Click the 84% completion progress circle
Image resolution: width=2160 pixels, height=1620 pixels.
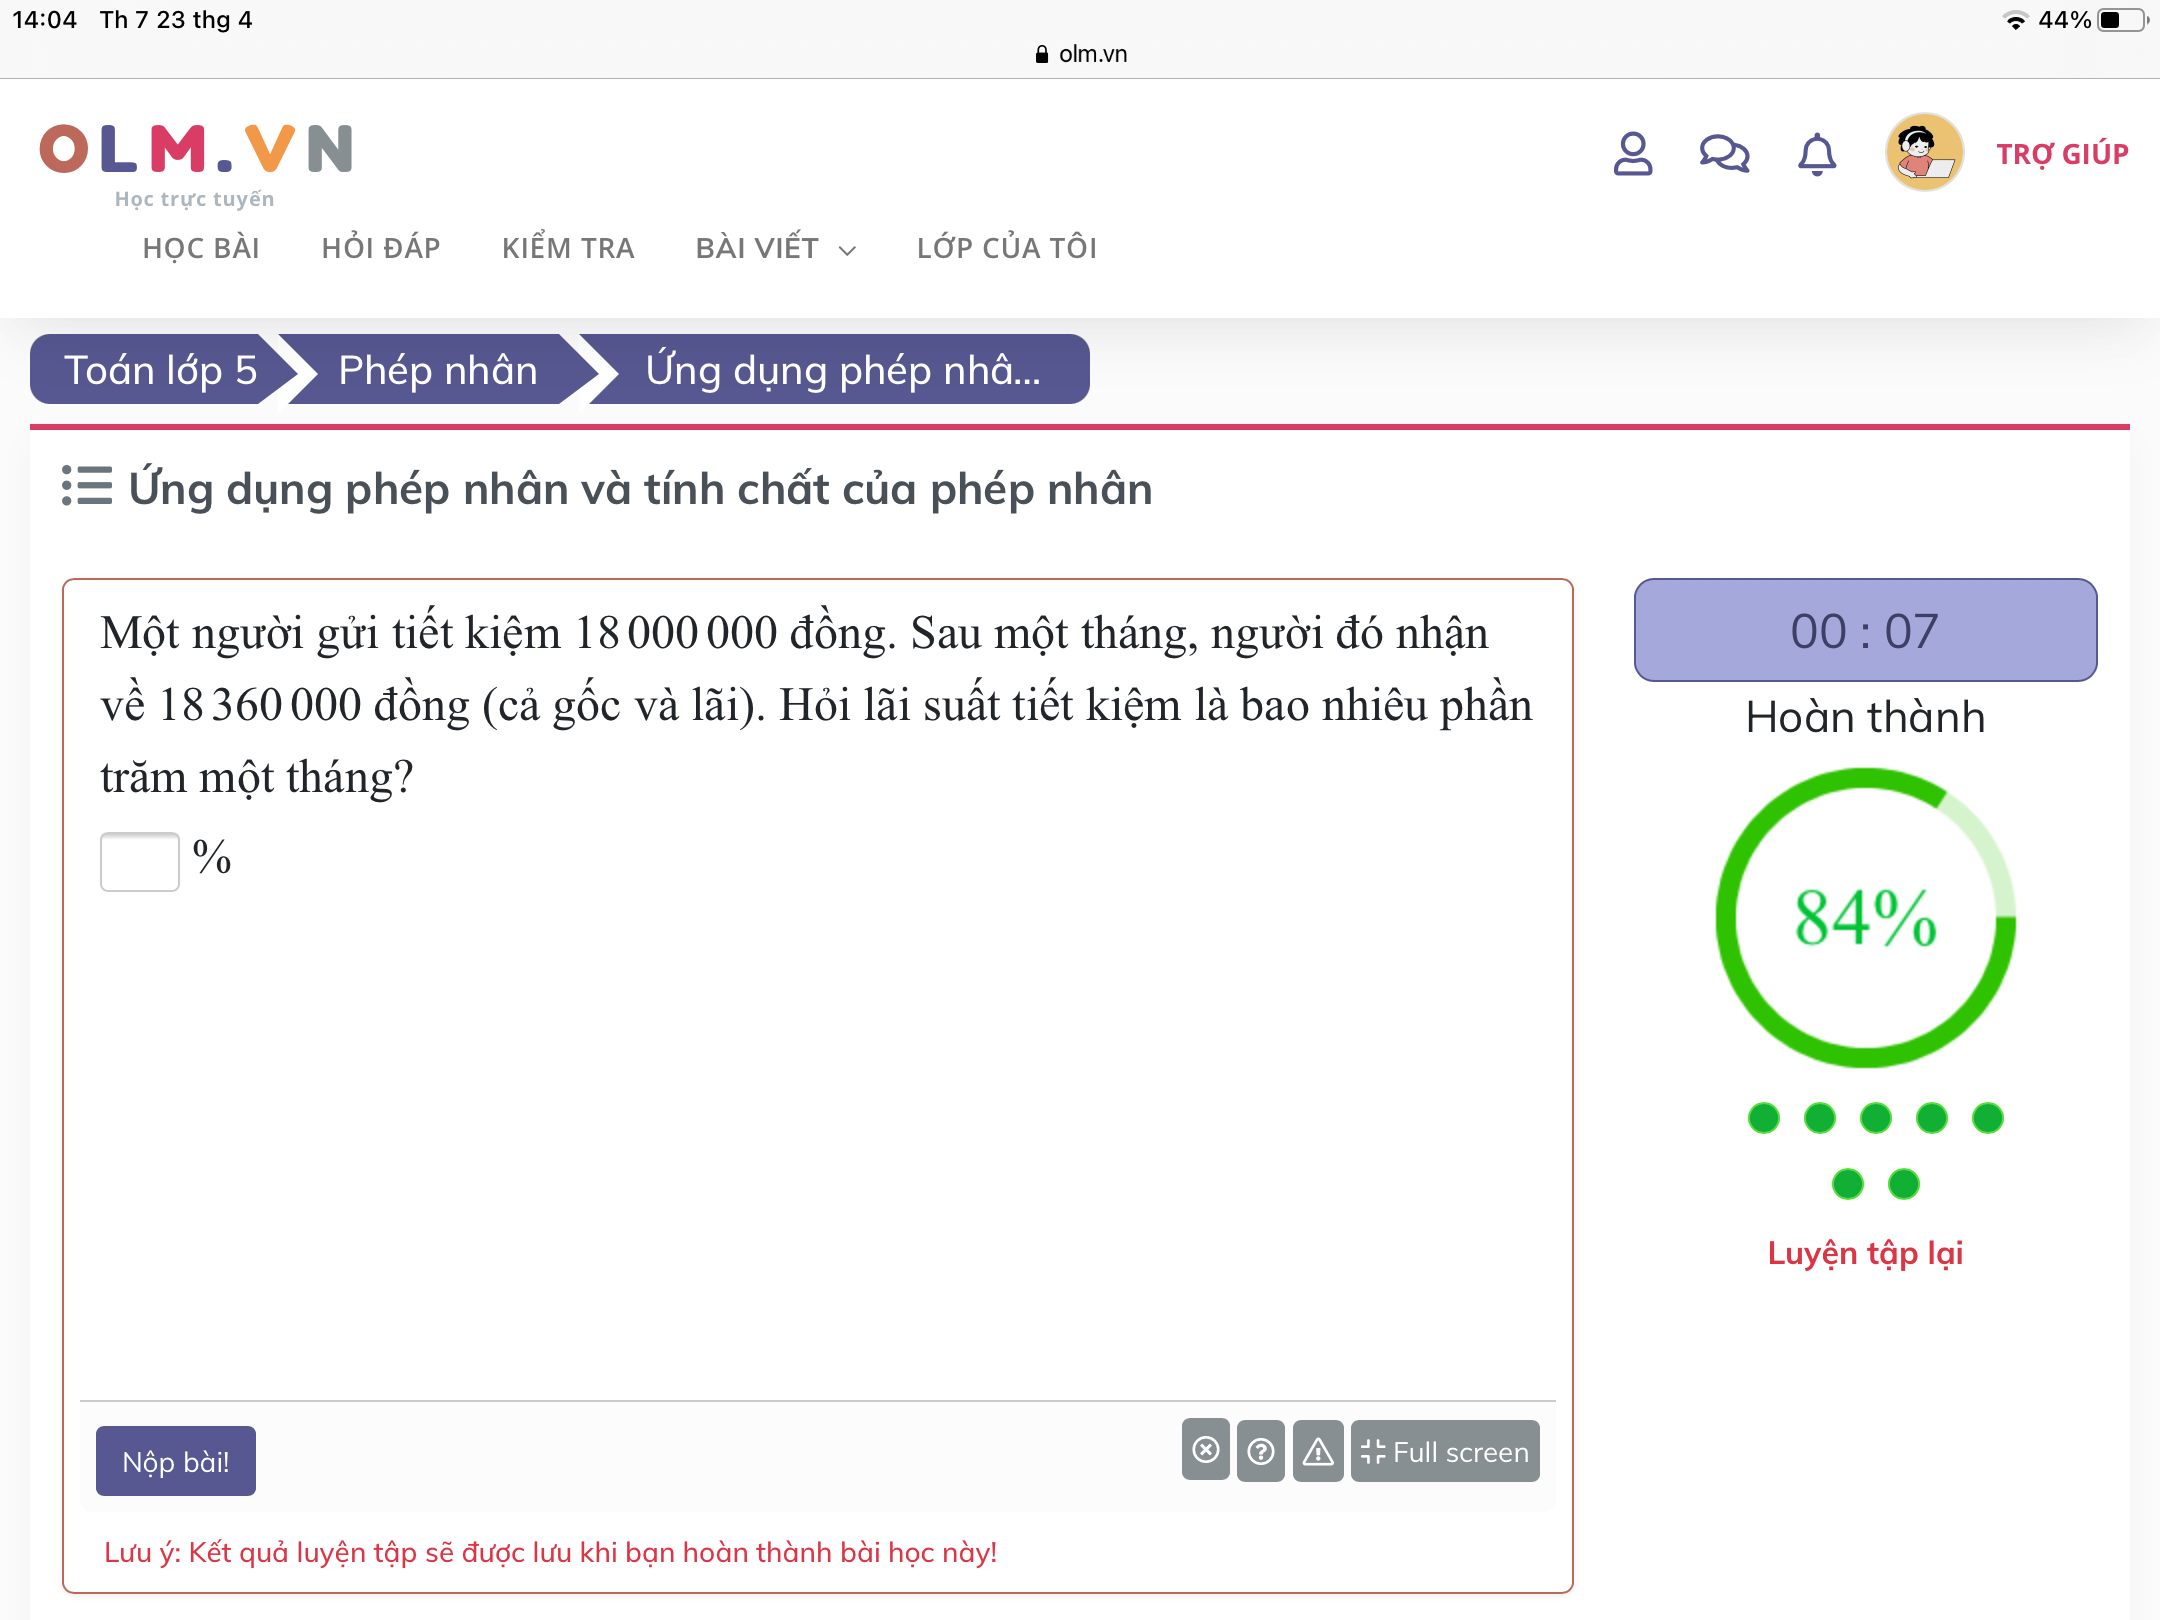[x=1865, y=918]
